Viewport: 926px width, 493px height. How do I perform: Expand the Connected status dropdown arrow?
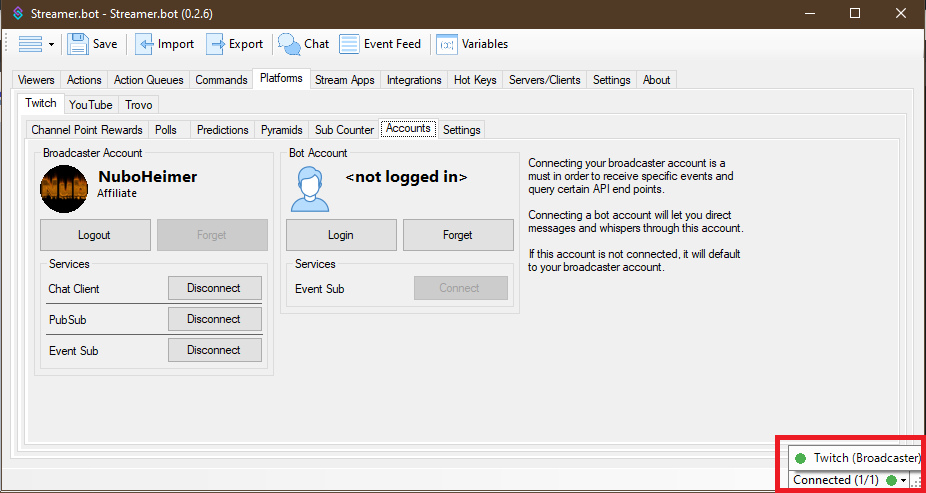pos(903,481)
